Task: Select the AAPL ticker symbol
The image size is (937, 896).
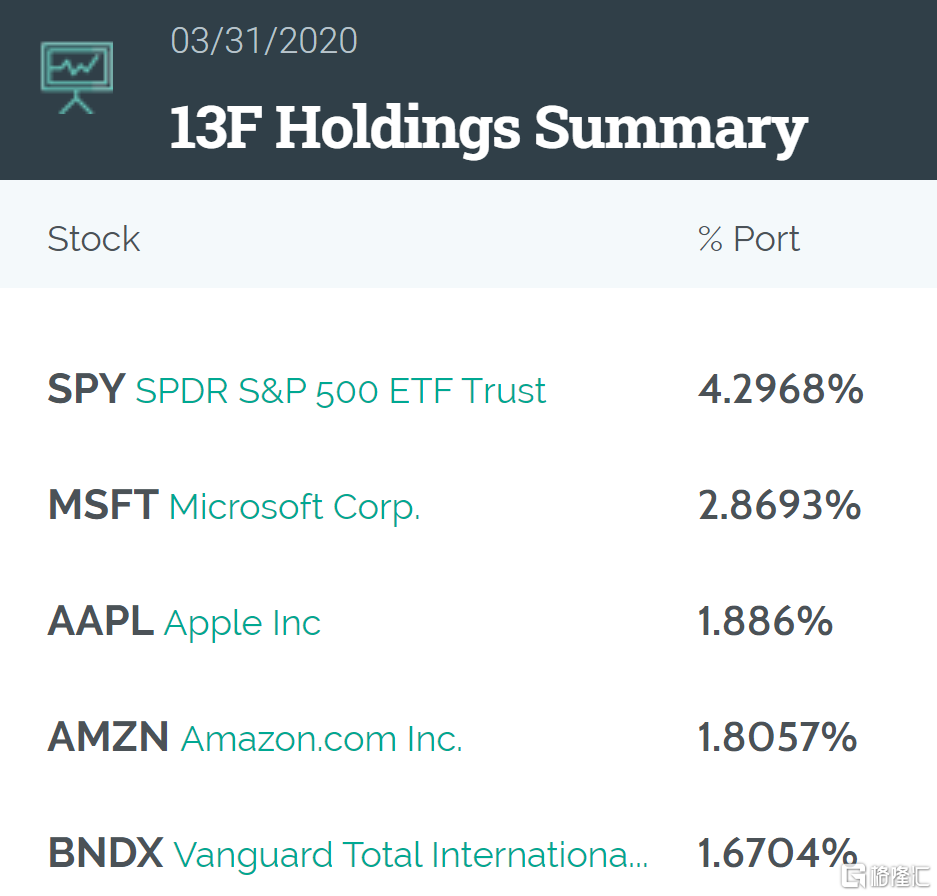Action: click(100, 622)
